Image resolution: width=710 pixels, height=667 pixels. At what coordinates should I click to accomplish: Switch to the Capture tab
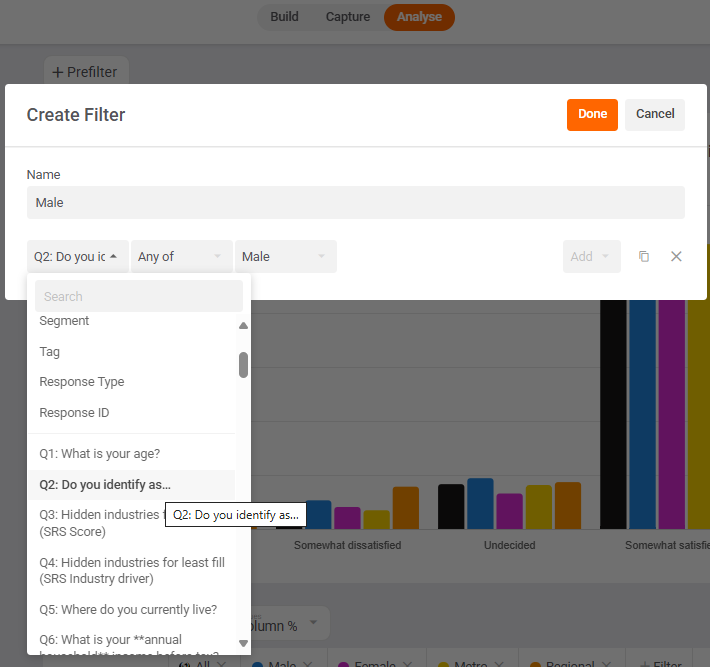[x=348, y=17]
